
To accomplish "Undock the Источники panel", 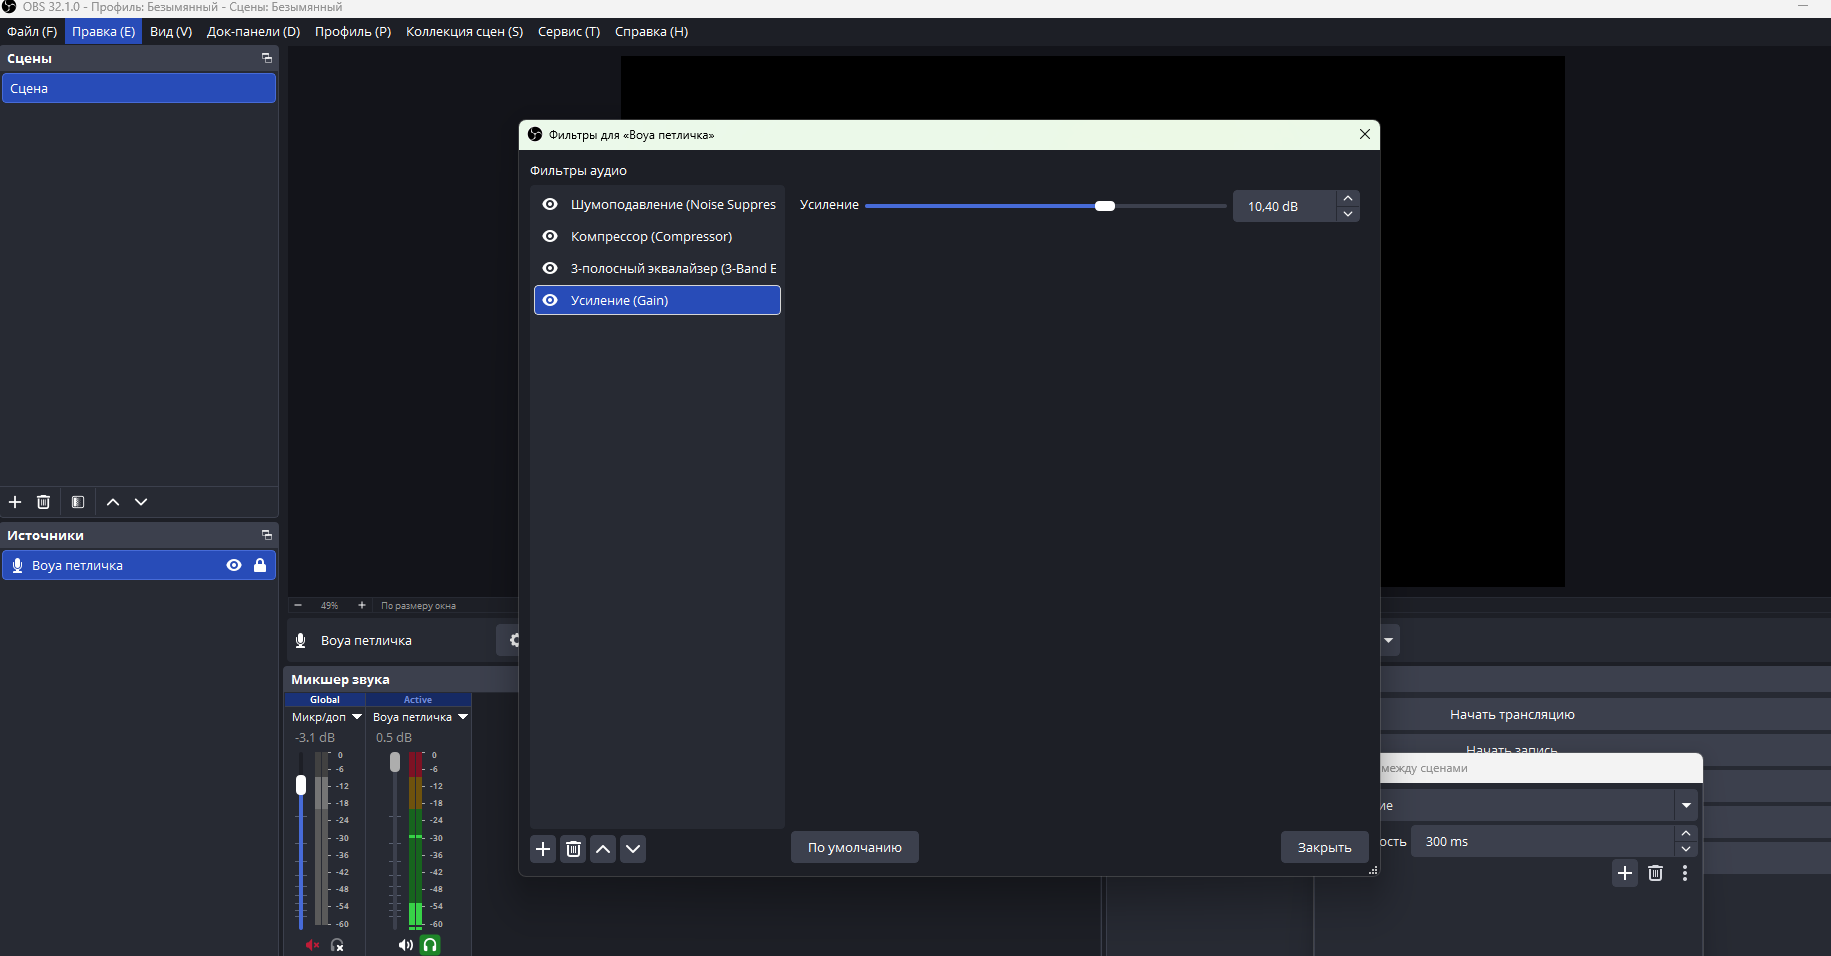I will [x=267, y=535].
